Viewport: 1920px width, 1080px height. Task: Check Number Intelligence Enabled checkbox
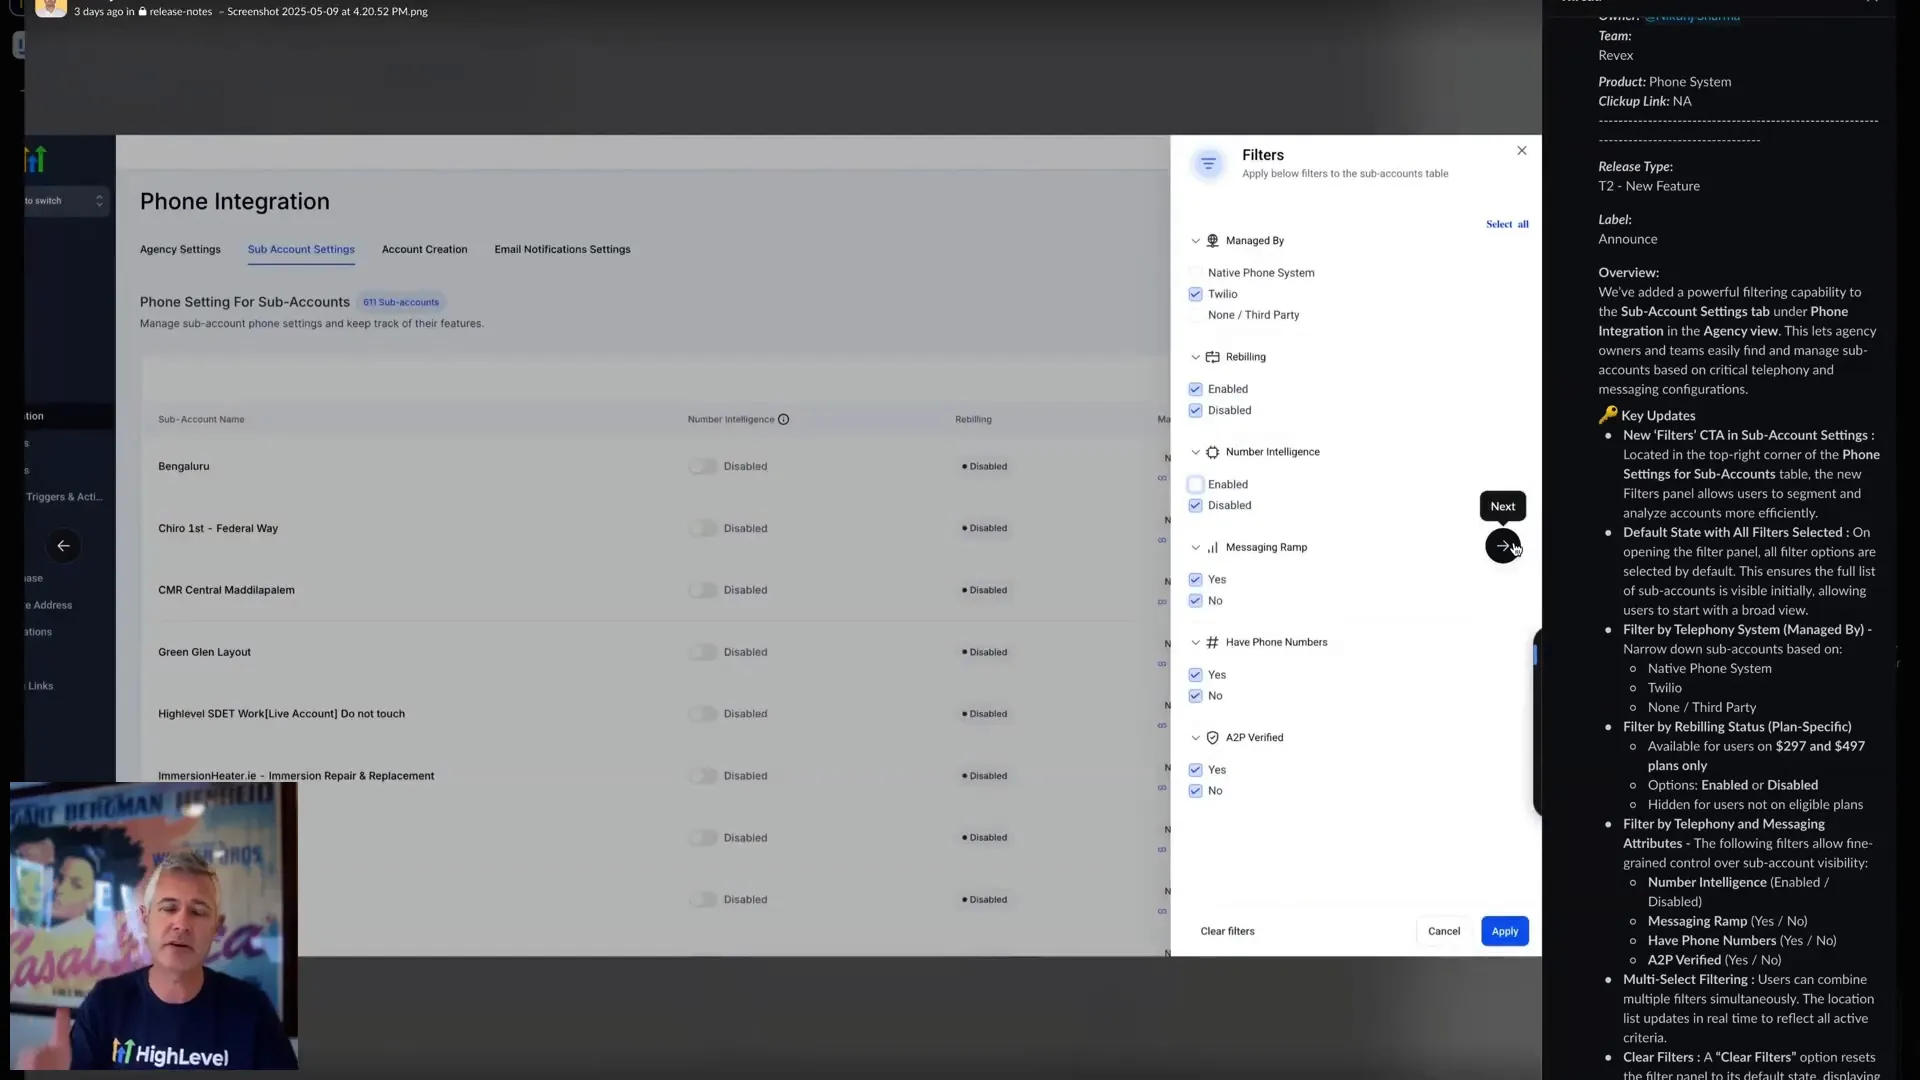click(x=1195, y=484)
